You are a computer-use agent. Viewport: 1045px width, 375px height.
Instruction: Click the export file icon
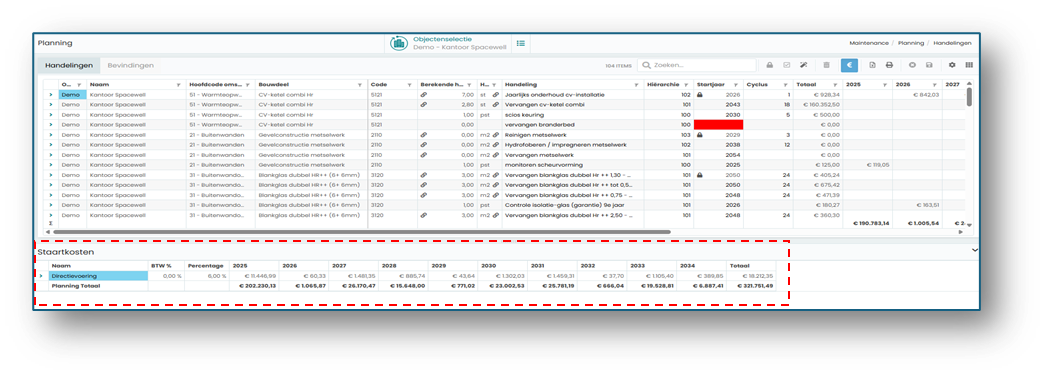[872, 65]
